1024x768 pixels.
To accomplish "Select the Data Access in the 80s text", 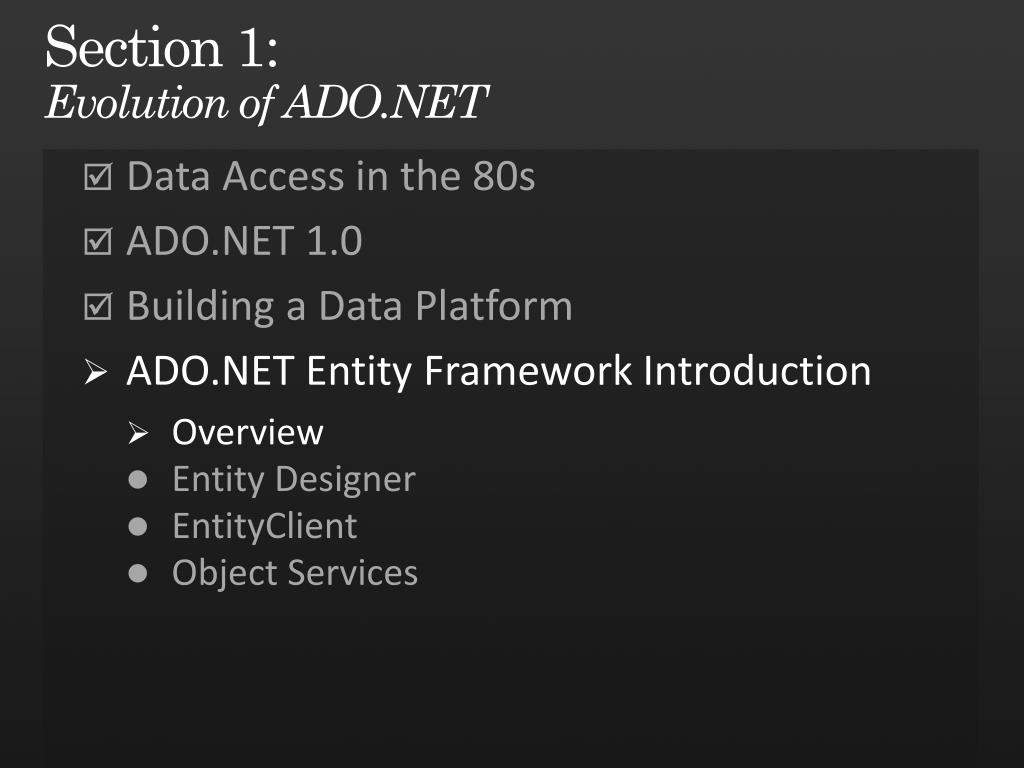I will click(331, 176).
